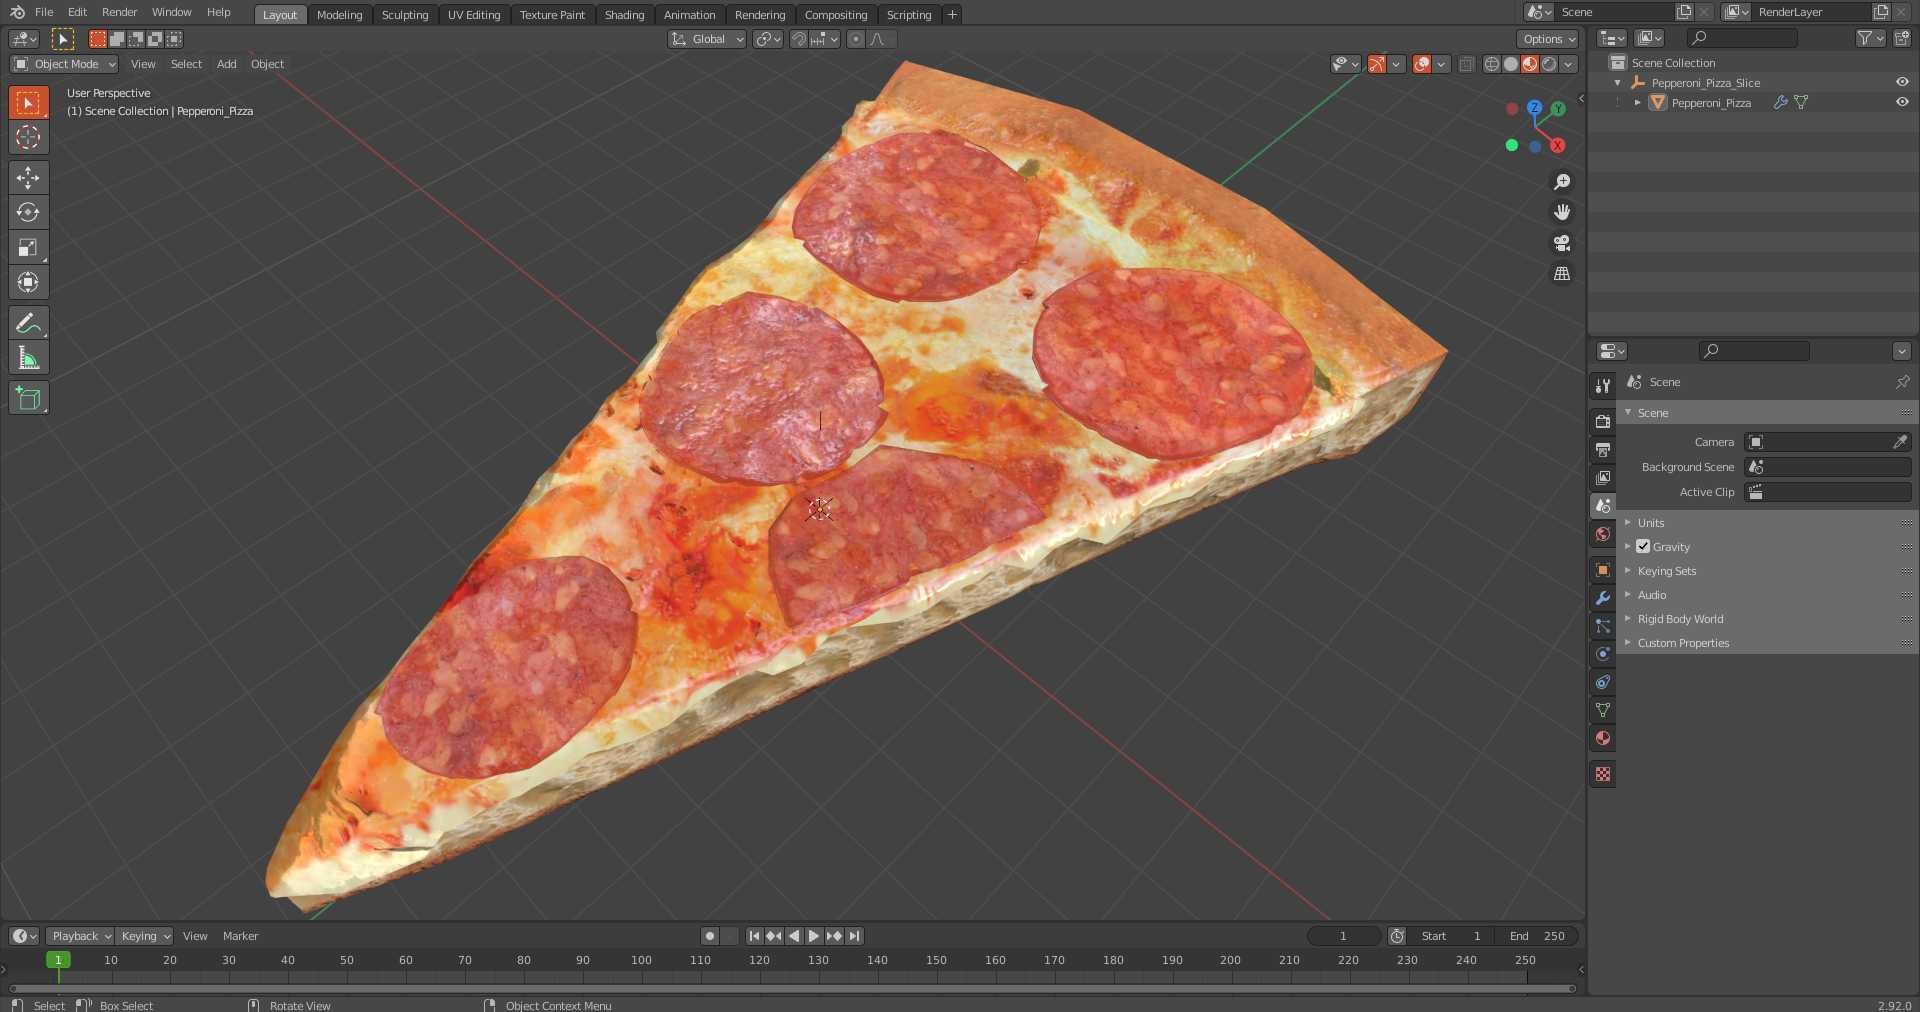
Task: Jump to the timeline end frame button
Action: tap(854, 936)
